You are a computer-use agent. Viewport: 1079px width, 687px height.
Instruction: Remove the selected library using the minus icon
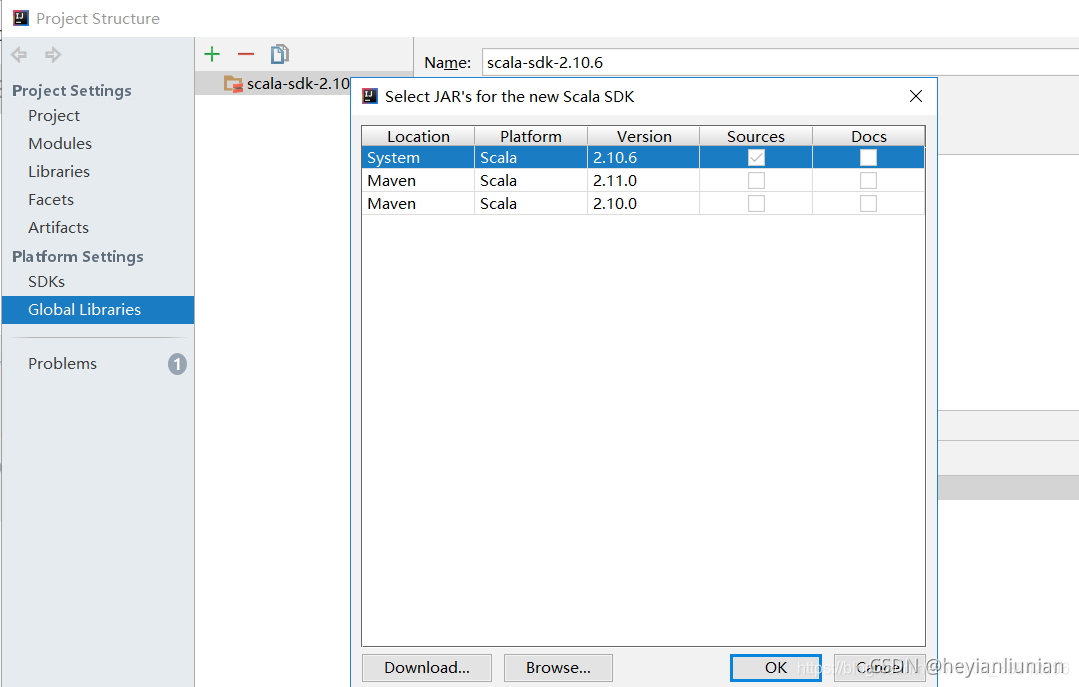click(x=245, y=53)
